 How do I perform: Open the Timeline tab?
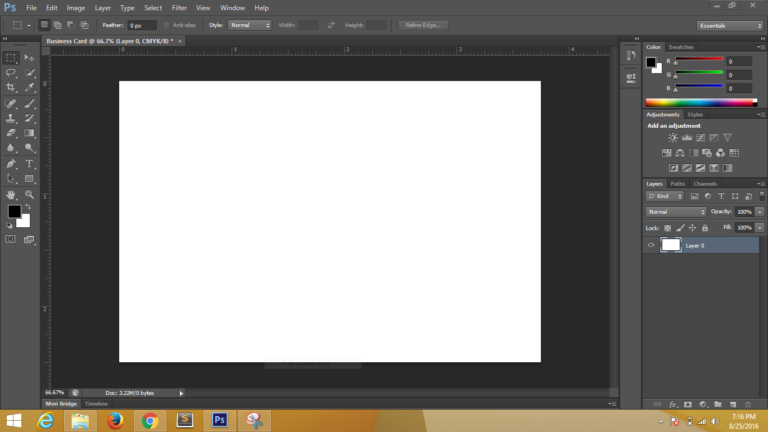(x=96, y=404)
